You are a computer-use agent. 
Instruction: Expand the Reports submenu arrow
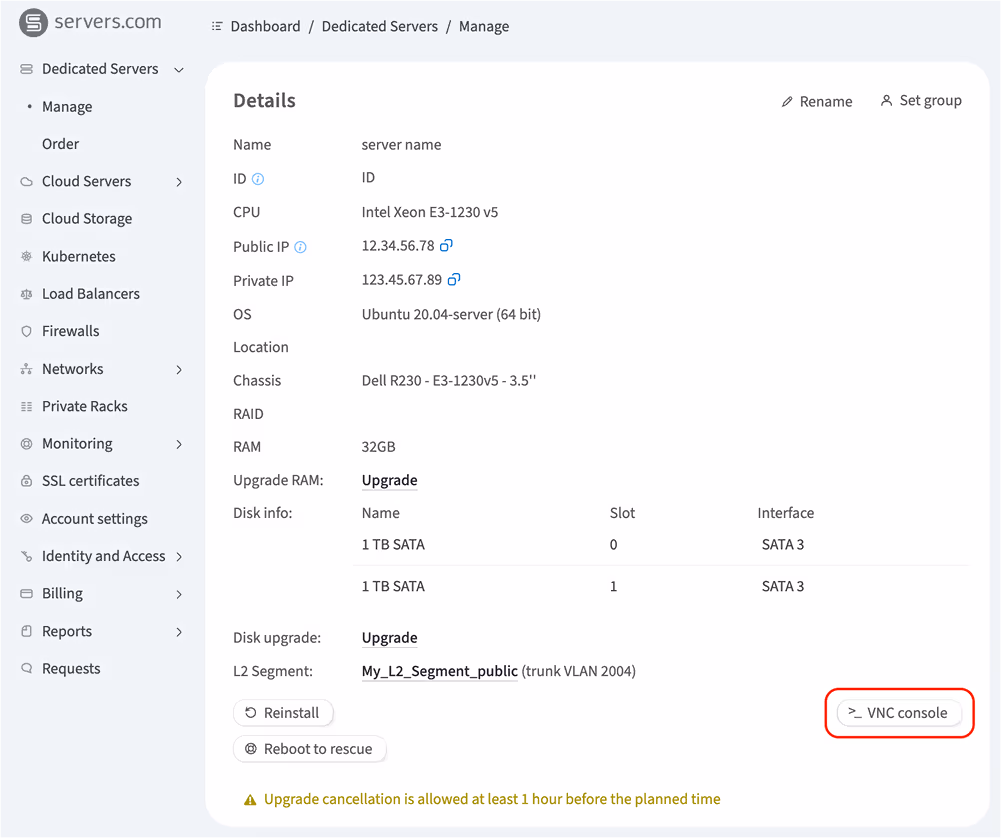(179, 632)
